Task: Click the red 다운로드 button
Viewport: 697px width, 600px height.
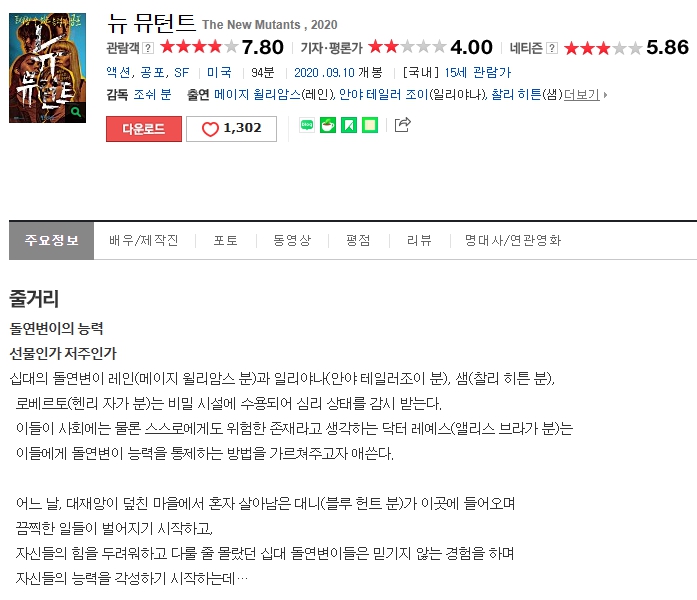Action: 144,129
